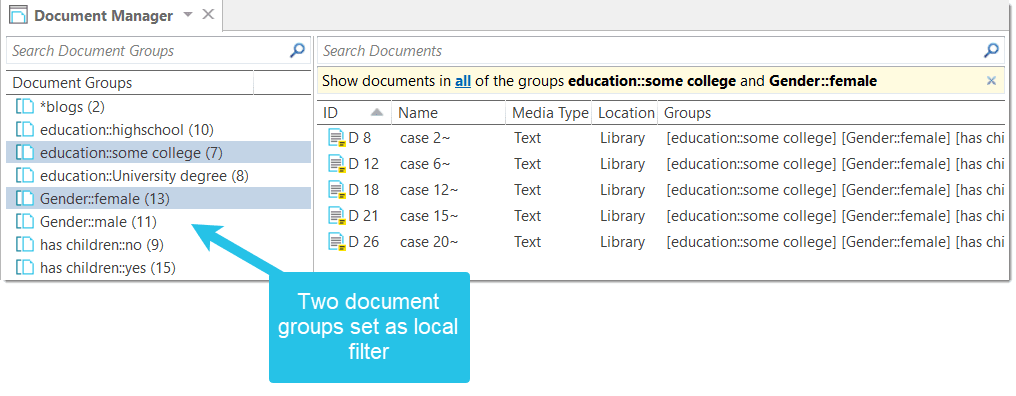Sort by the Groups column header
The height and width of the screenshot is (396, 1016).
click(x=832, y=113)
